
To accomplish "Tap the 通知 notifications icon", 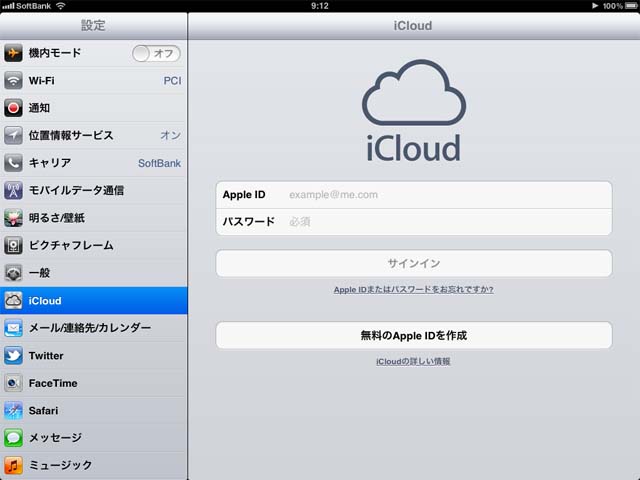I will (x=13, y=108).
